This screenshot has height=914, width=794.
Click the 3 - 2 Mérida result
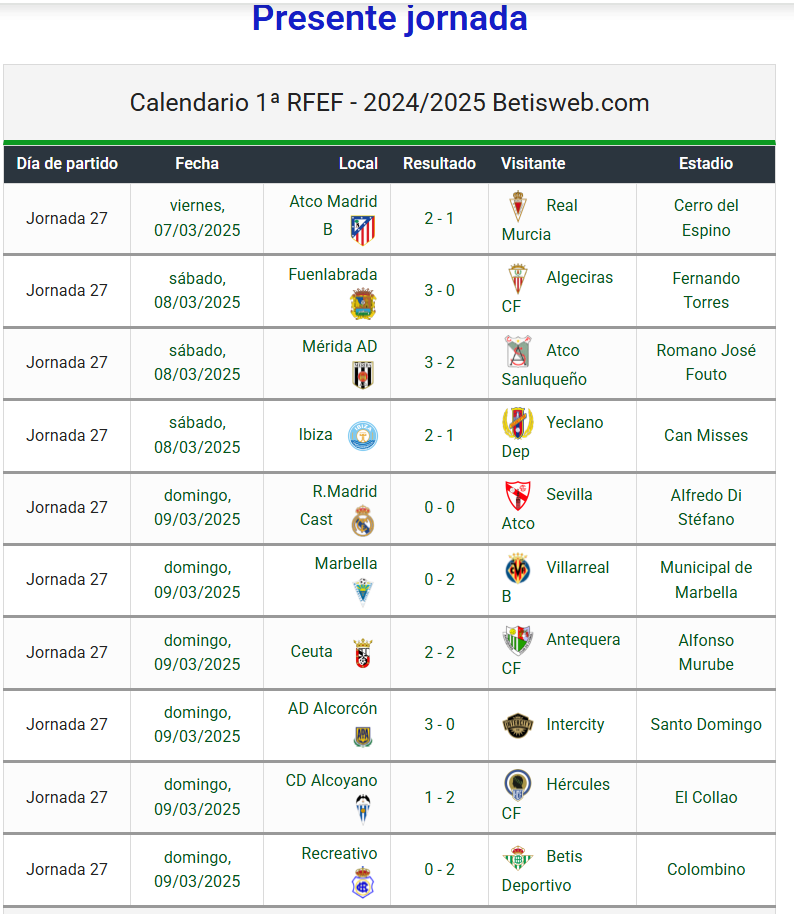[439, 363]
